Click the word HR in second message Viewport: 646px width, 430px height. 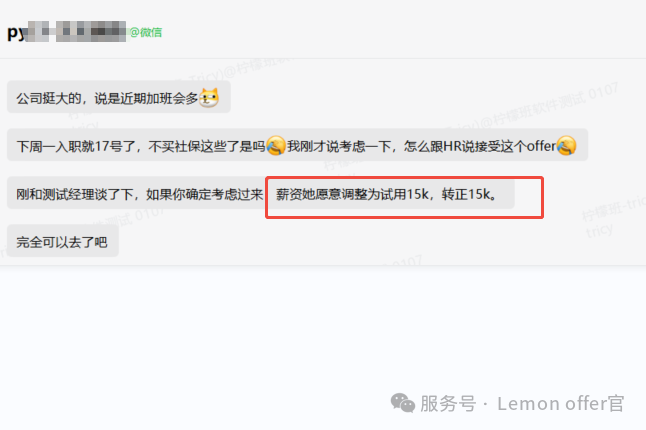(x=452, y=146)
